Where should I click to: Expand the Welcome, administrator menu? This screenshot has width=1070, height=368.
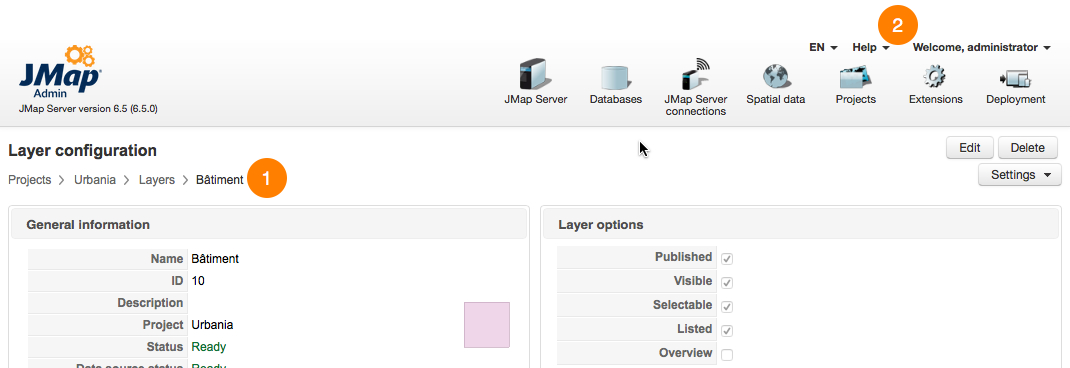pos(981,47)
